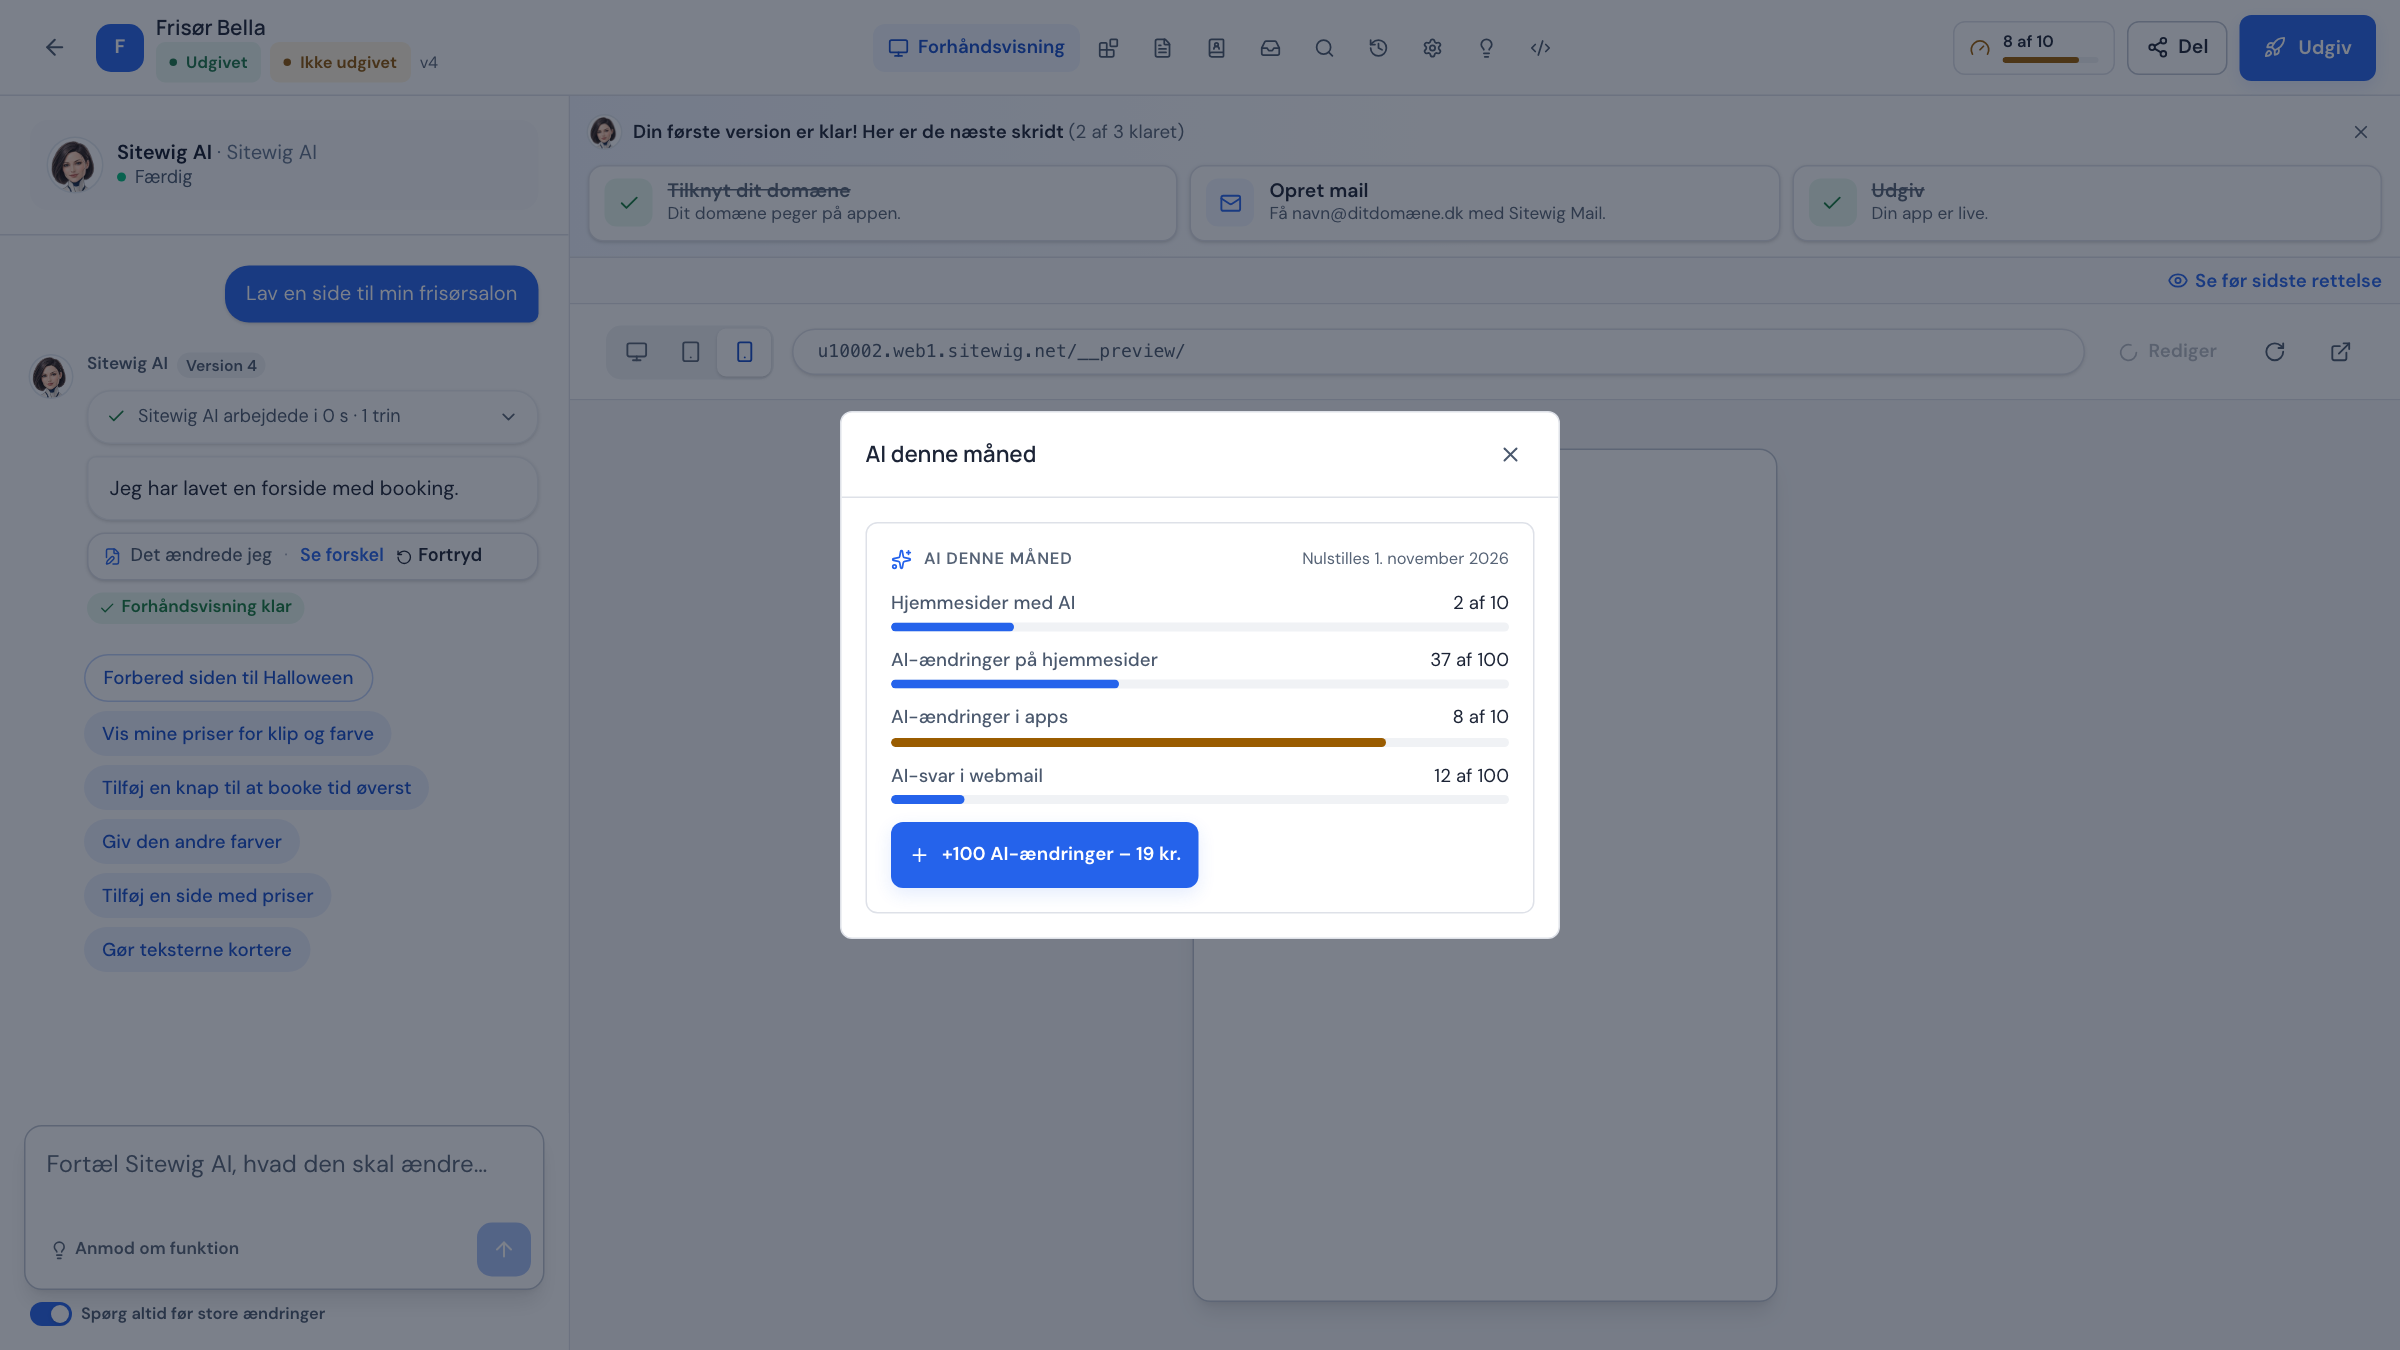Viewport: 2400px width, 1350px height.
Task: Open the '8 af 10' AI usage meter
Action: 2033,48
